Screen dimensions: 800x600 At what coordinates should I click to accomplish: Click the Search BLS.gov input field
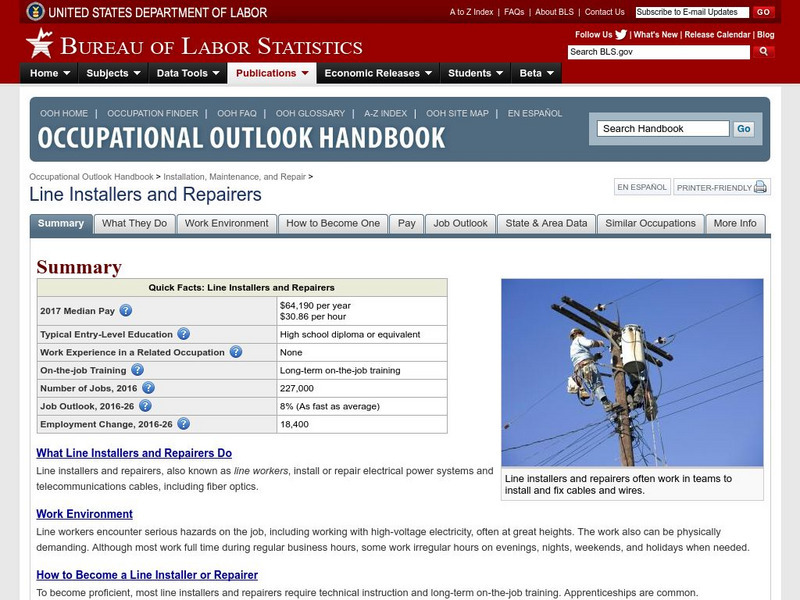tap(659, 52)
